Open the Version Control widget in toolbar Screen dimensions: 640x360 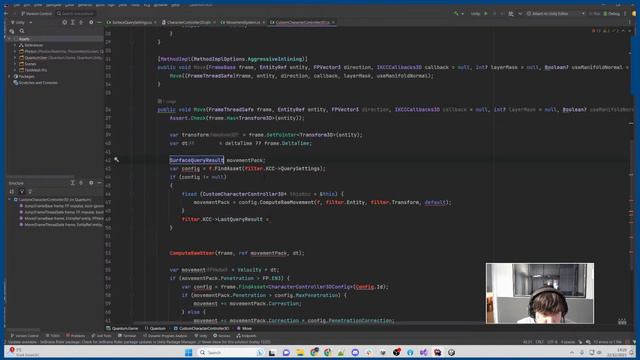tap(36, 13)
